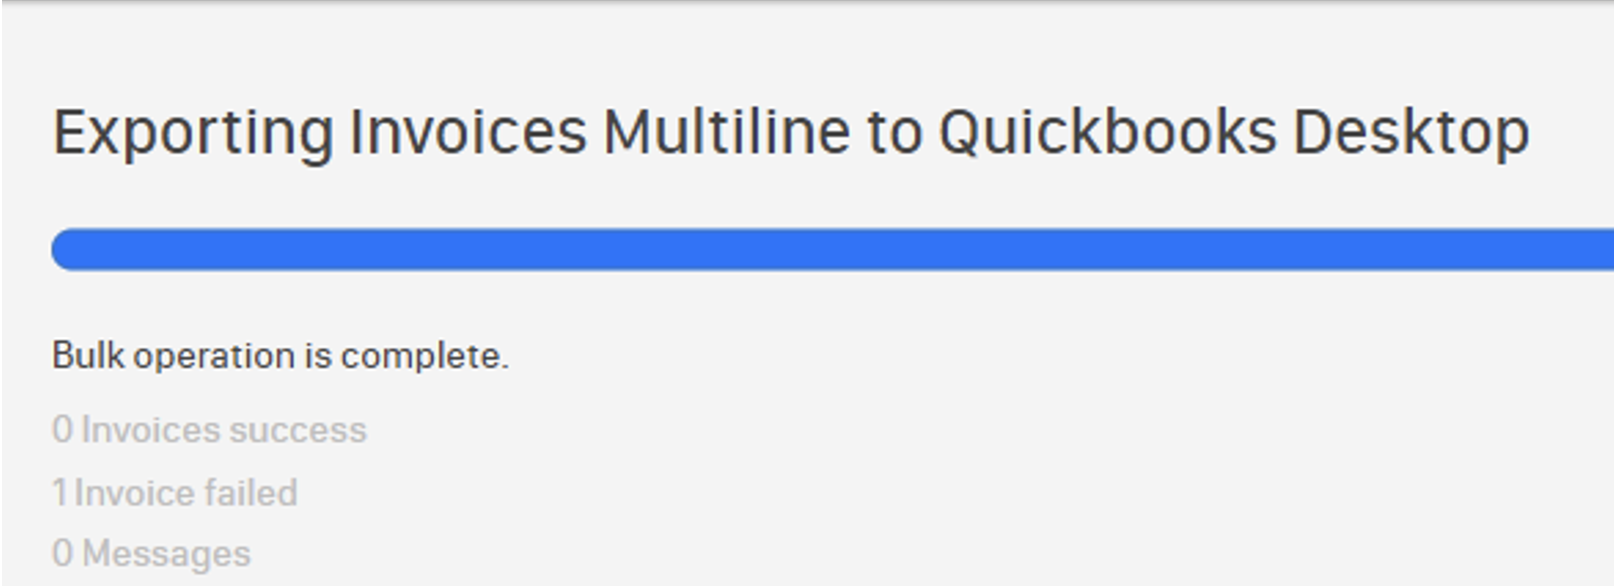Viewport: 1614px width, 586px height.
Task: Click the "0" count before Messages
Action: coord(62,554)
